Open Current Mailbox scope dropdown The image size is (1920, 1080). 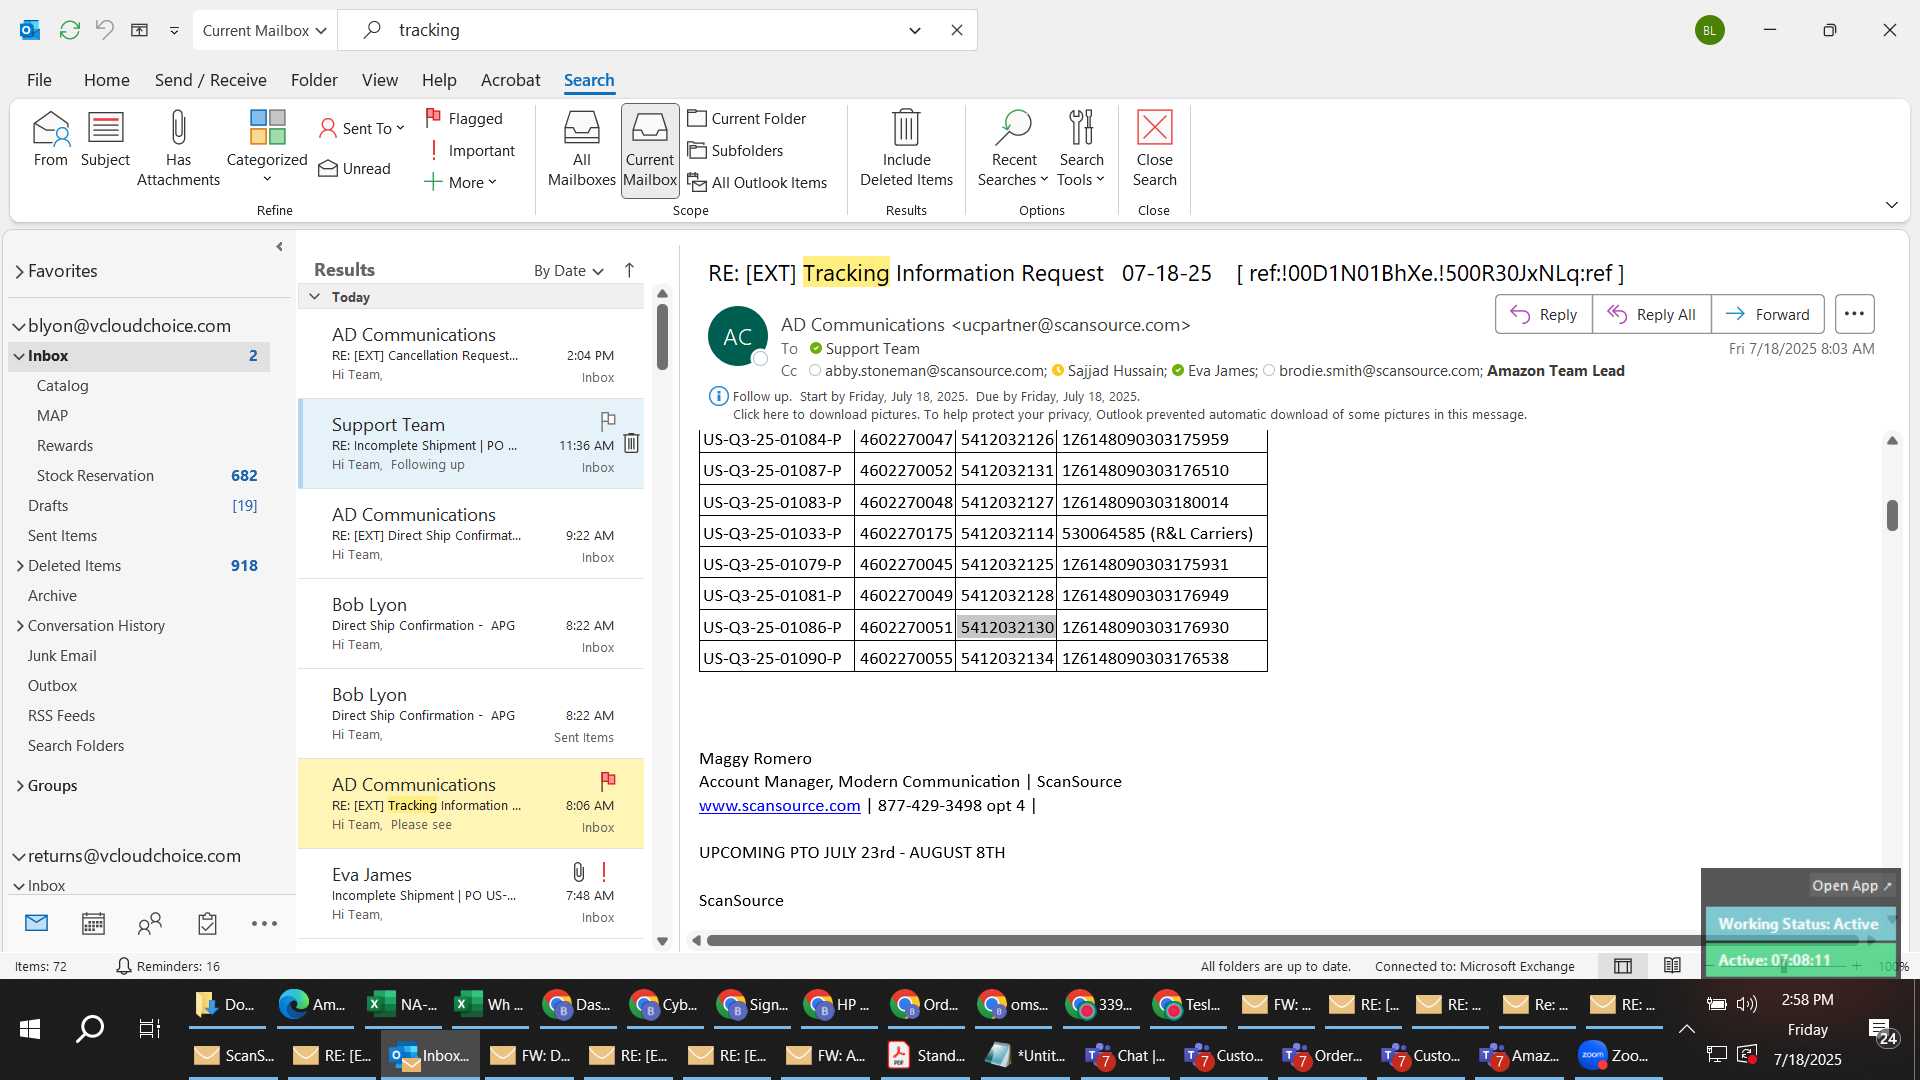[x=264, y=30]
